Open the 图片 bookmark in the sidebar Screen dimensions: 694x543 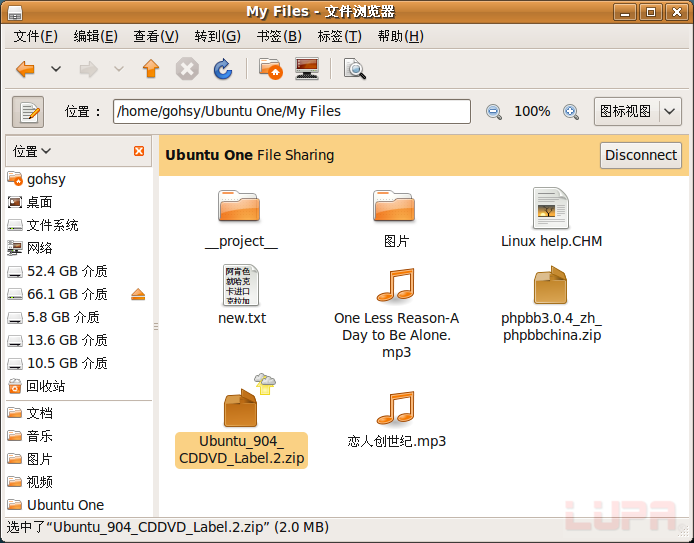point(79,459)
